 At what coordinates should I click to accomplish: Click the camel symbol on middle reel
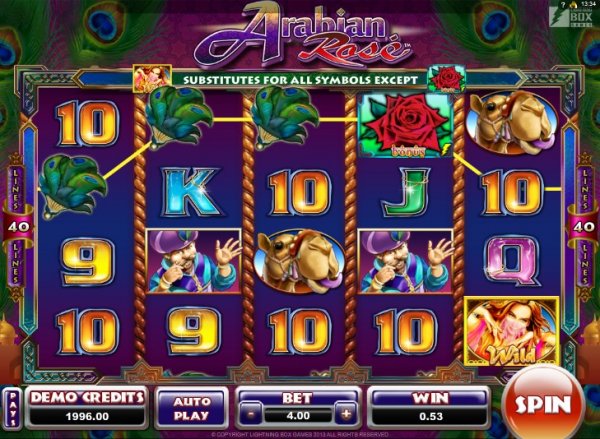pyautogui.click(x=300, y=262)
